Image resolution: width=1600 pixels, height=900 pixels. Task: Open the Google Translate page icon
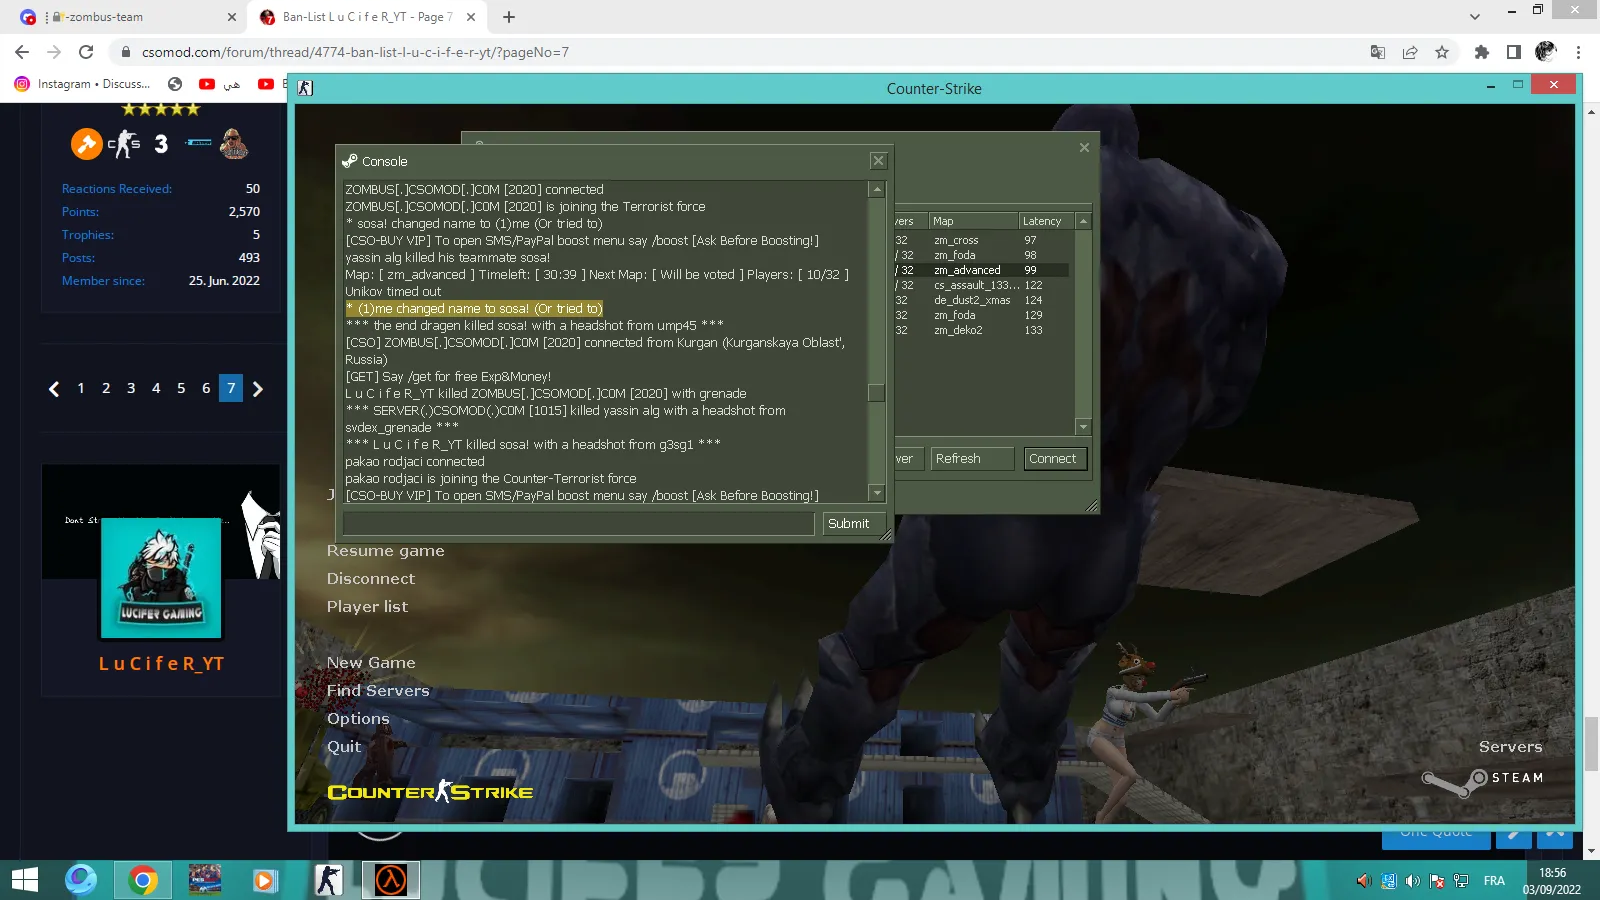(1378, 52)
